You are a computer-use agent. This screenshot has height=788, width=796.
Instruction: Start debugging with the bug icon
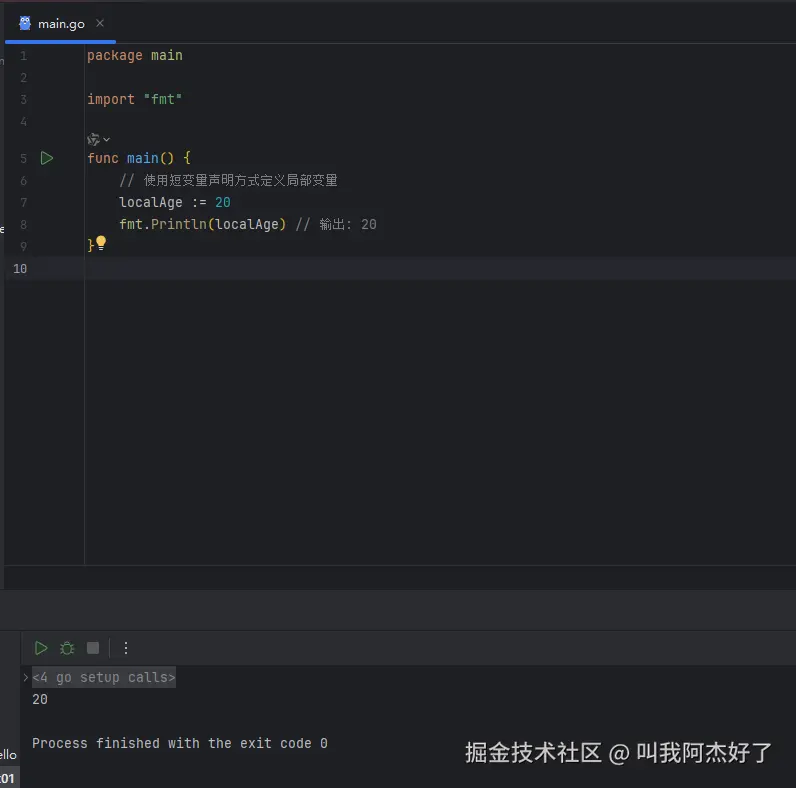coord(67,648)
